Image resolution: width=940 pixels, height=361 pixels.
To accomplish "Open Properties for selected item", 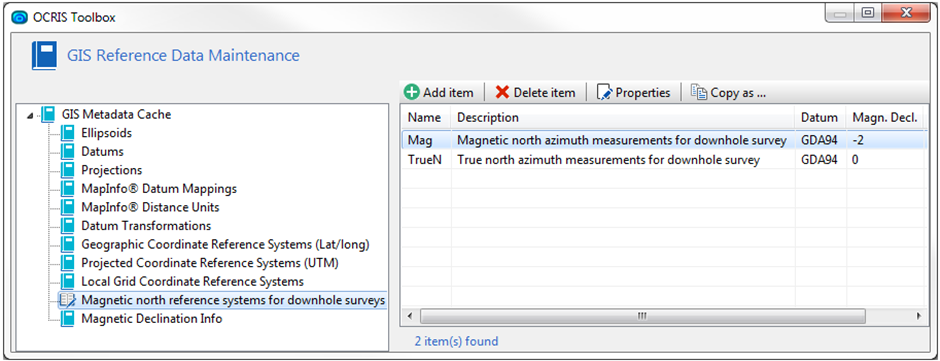I will 633,92.
